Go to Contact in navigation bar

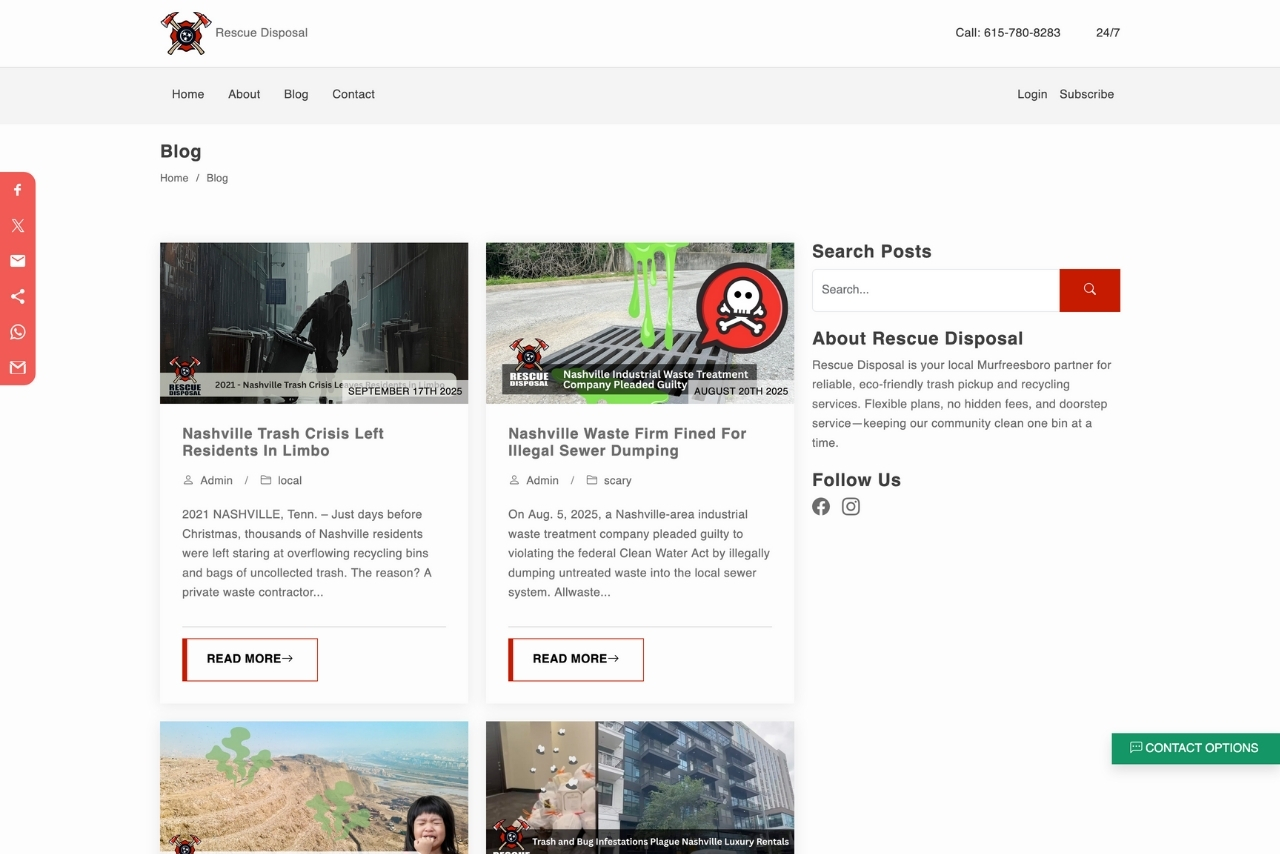[353, 94]
